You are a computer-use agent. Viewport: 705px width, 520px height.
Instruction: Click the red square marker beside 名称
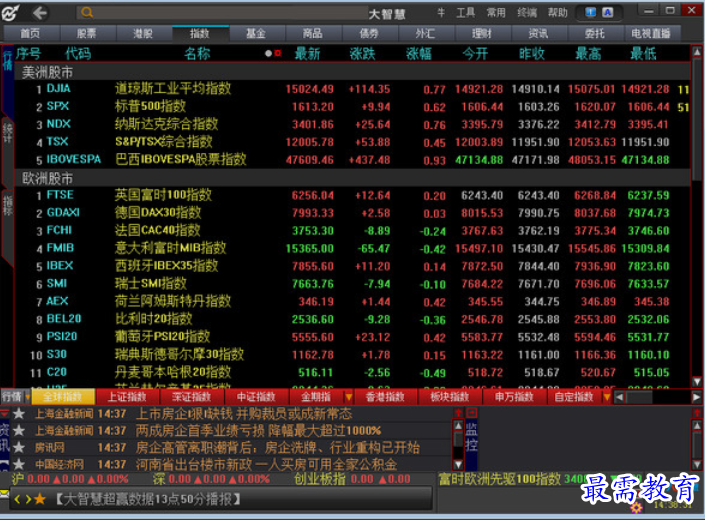tap(278, 53)
